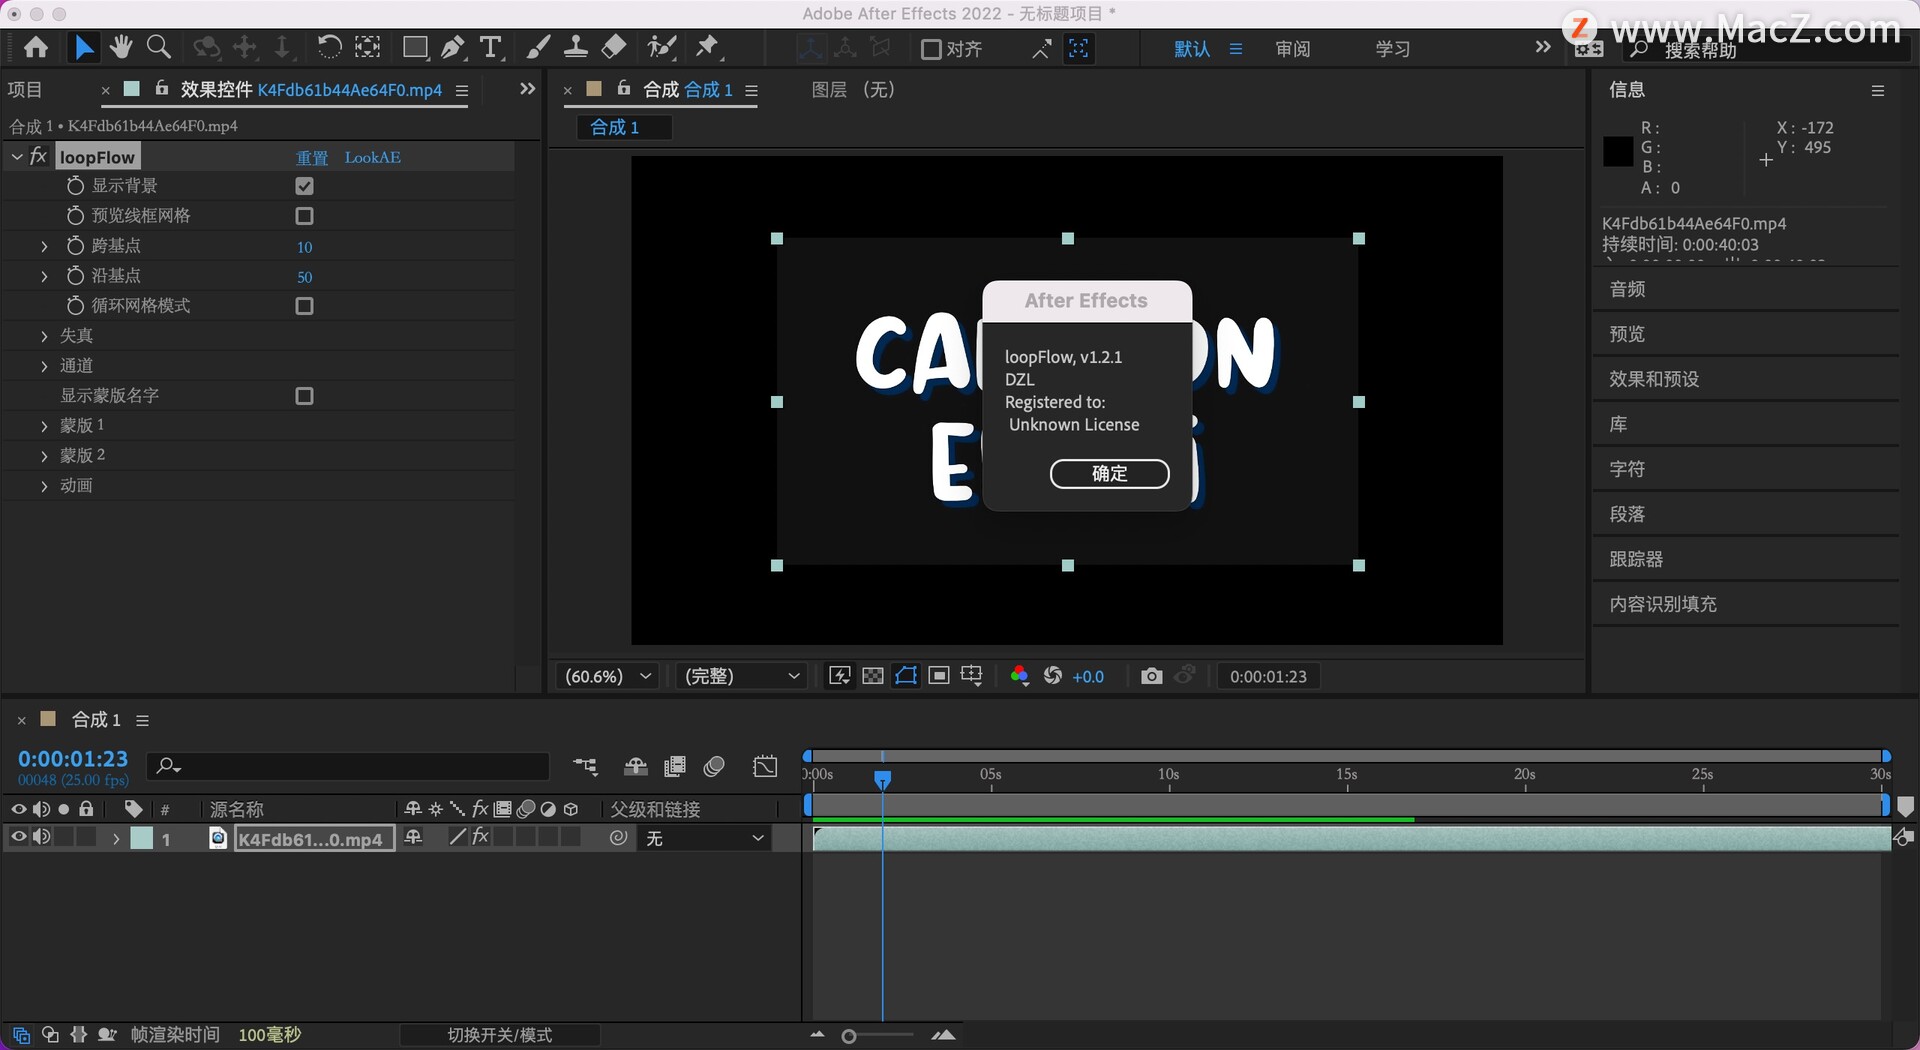
Task: Click the 合成 1 composition label color
Action: click(48, 719)
